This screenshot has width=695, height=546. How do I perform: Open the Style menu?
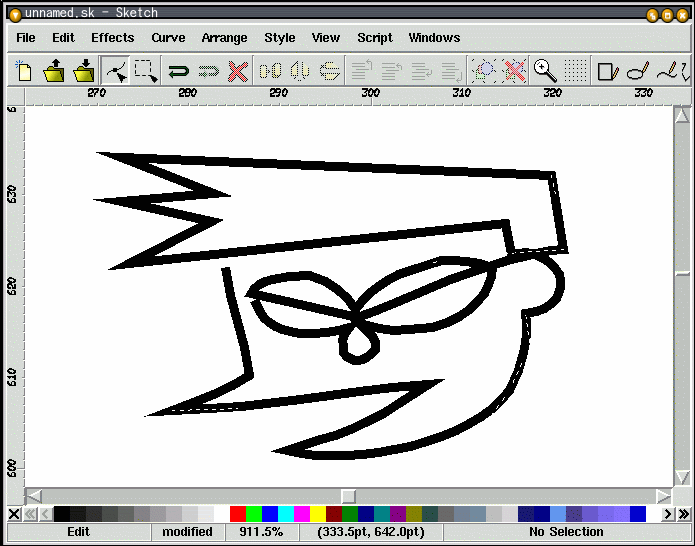tap(280, 38)
